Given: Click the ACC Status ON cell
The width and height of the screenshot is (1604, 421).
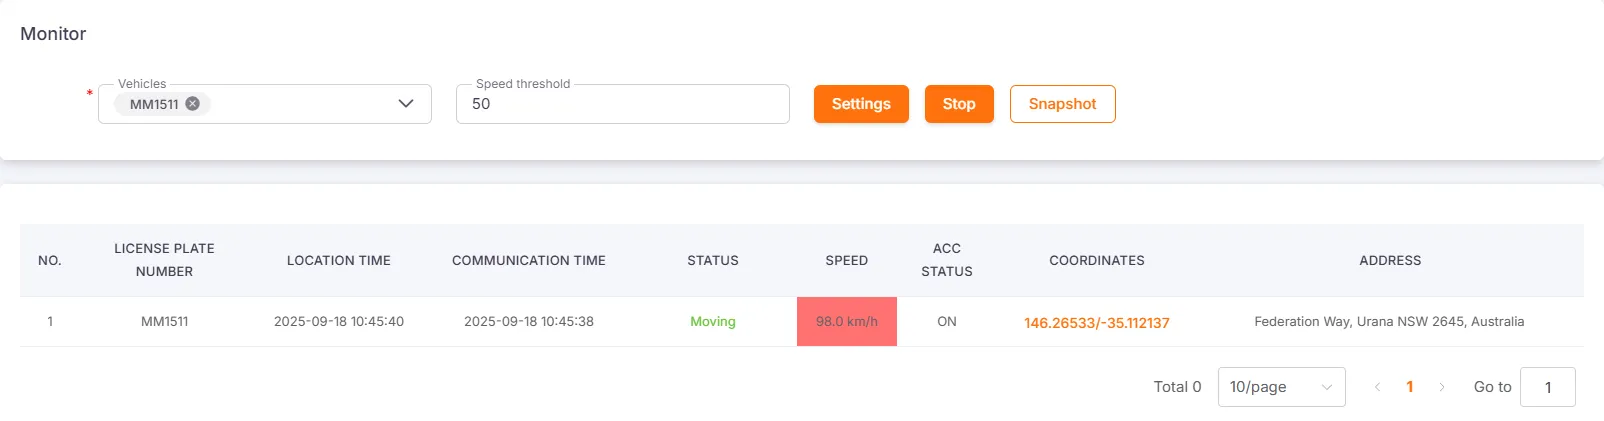Looking at the screenshot, I should (x=946, y=322).
